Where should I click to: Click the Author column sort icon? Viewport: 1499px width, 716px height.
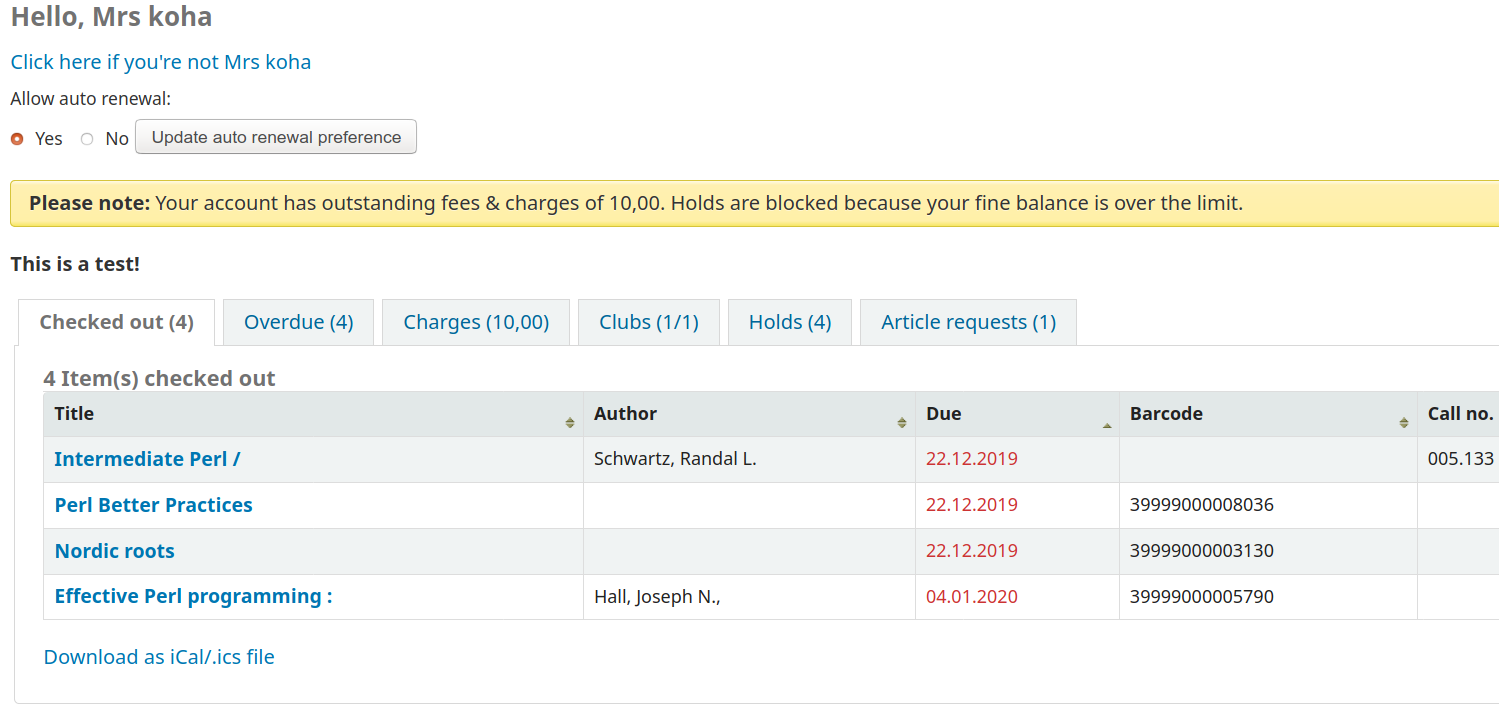902,423
